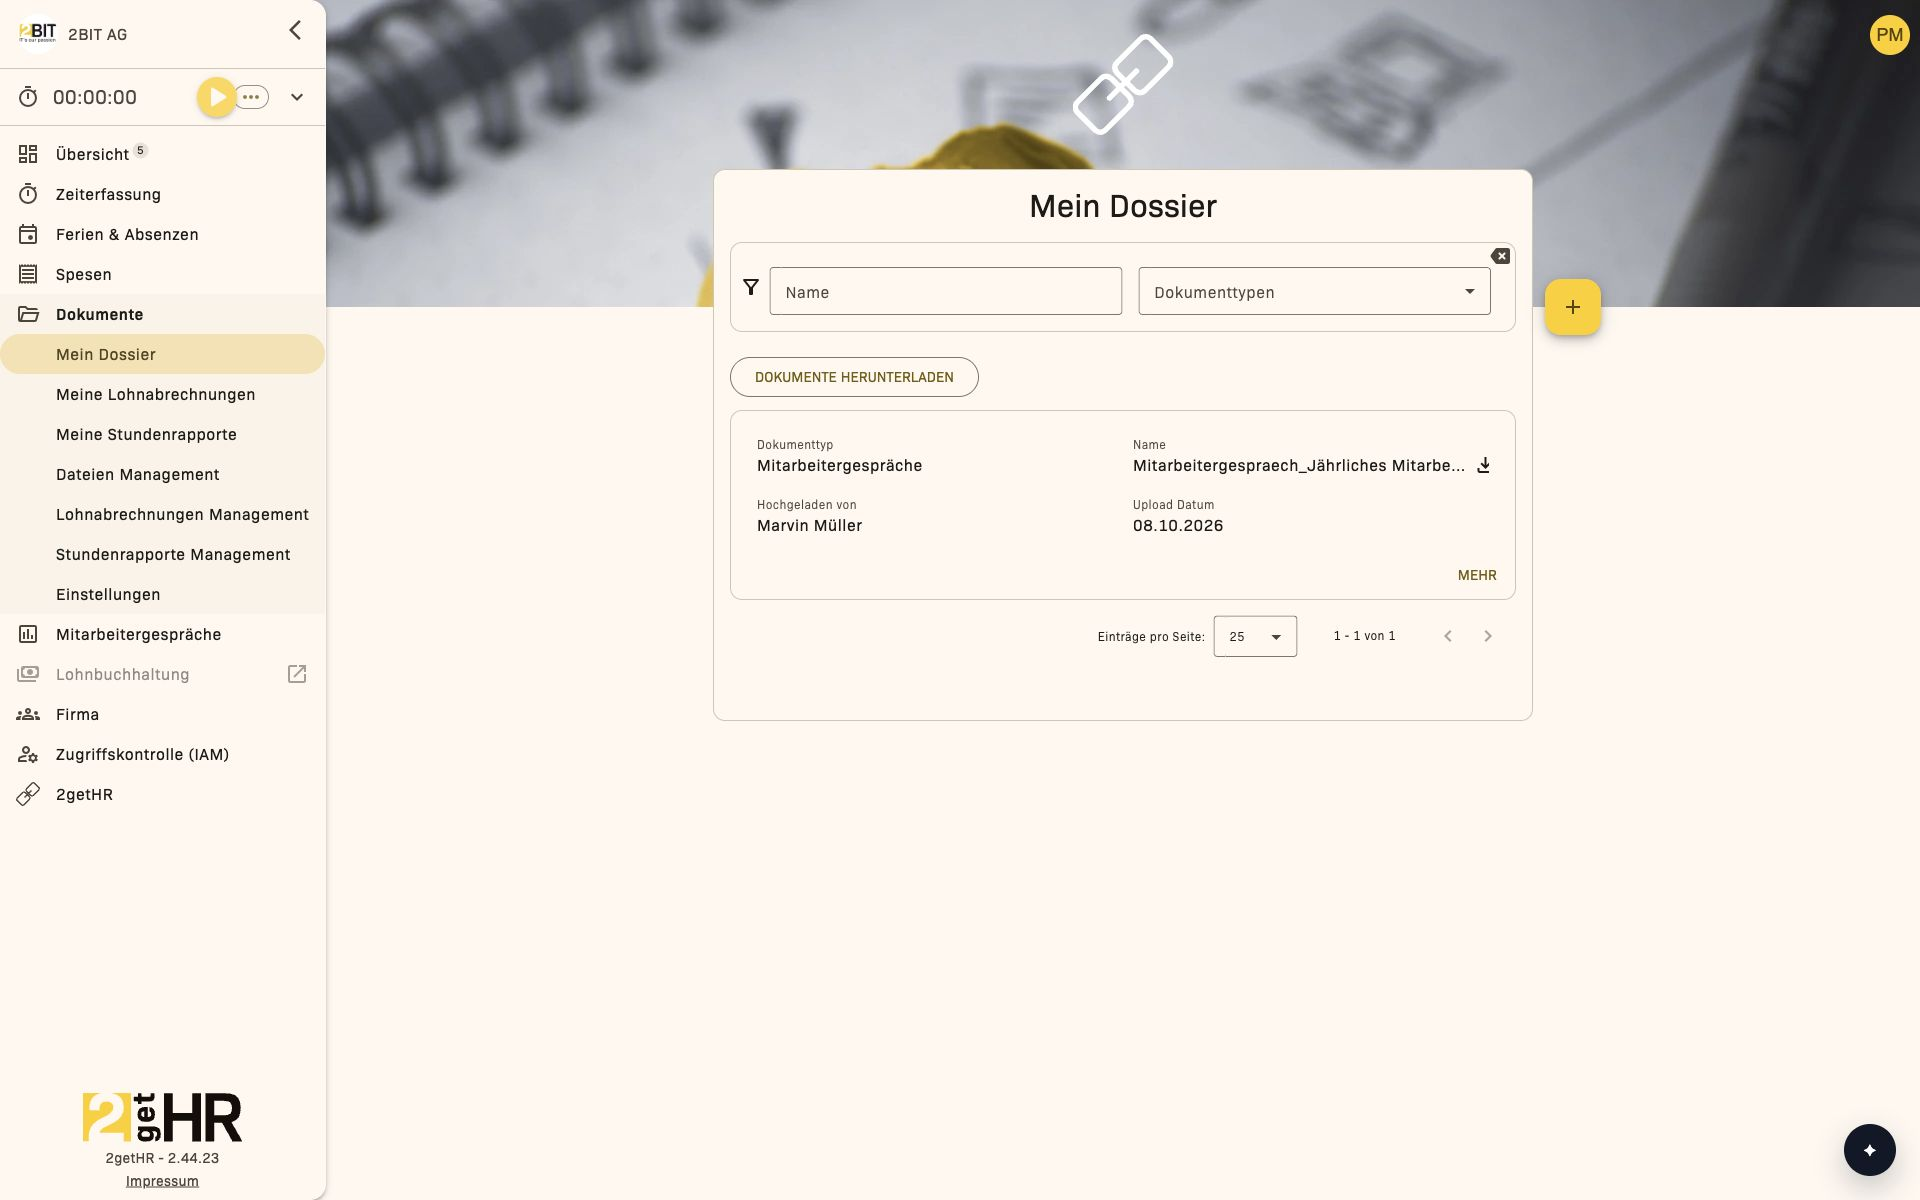This screenshot has height=1200, width=1920.
Task: Open the PM user avatar menu
Action: (1889, 35)
